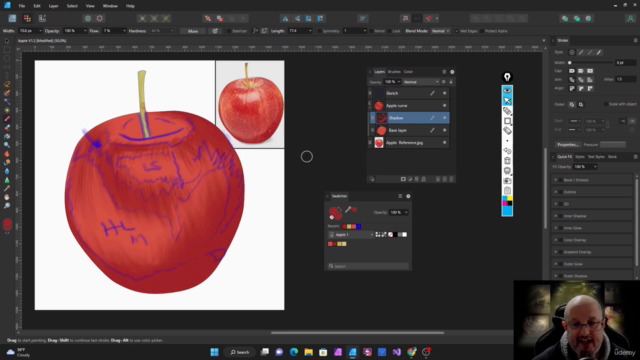Image resolution: width=640 pixels, height=360 pixels.
Task: Toggle the Wet Edges checkbox
Action: 457,31
